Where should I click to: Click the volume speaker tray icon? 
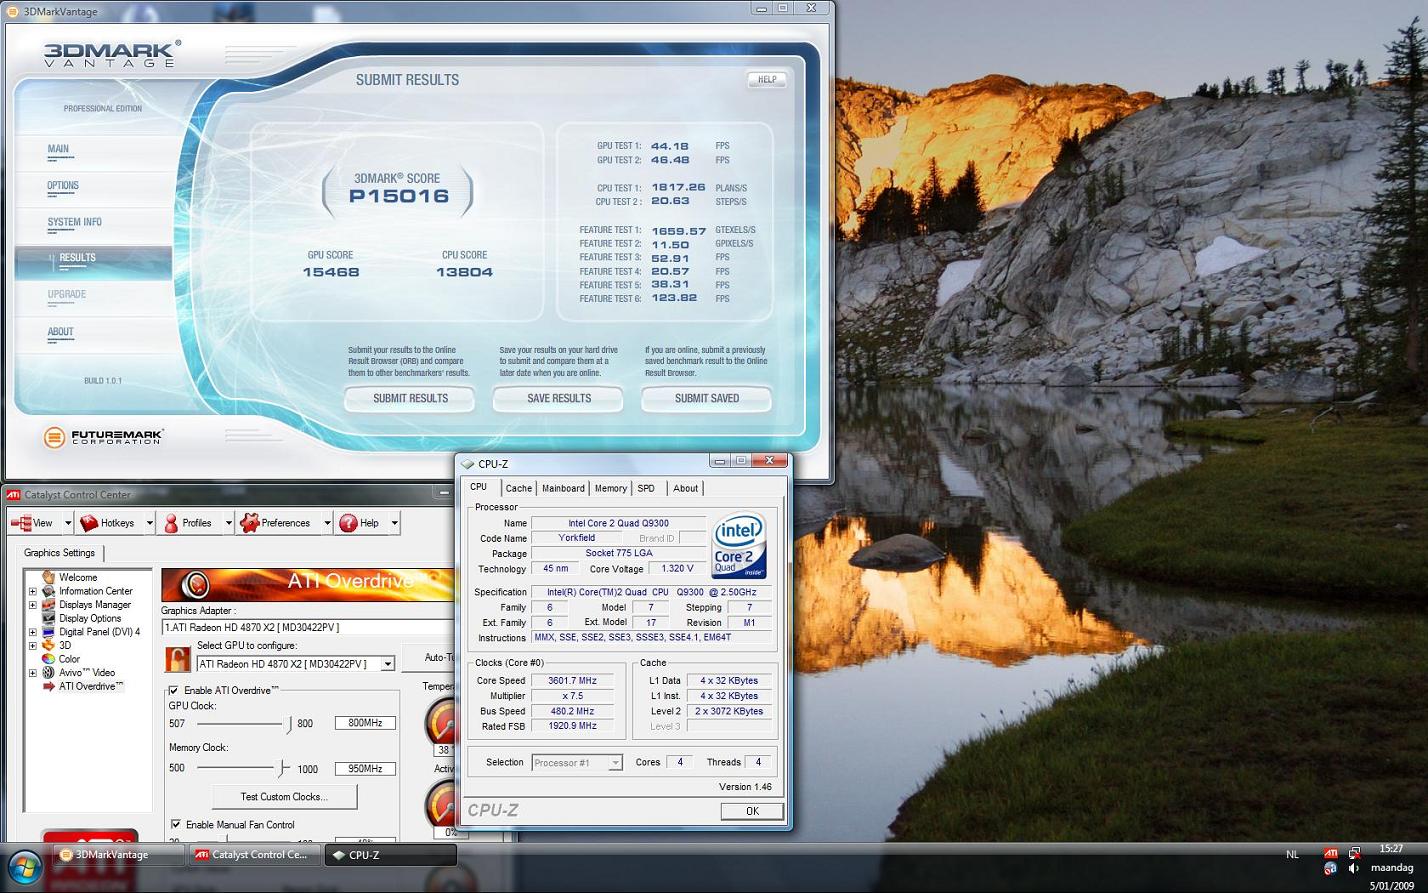point(1354,869)
